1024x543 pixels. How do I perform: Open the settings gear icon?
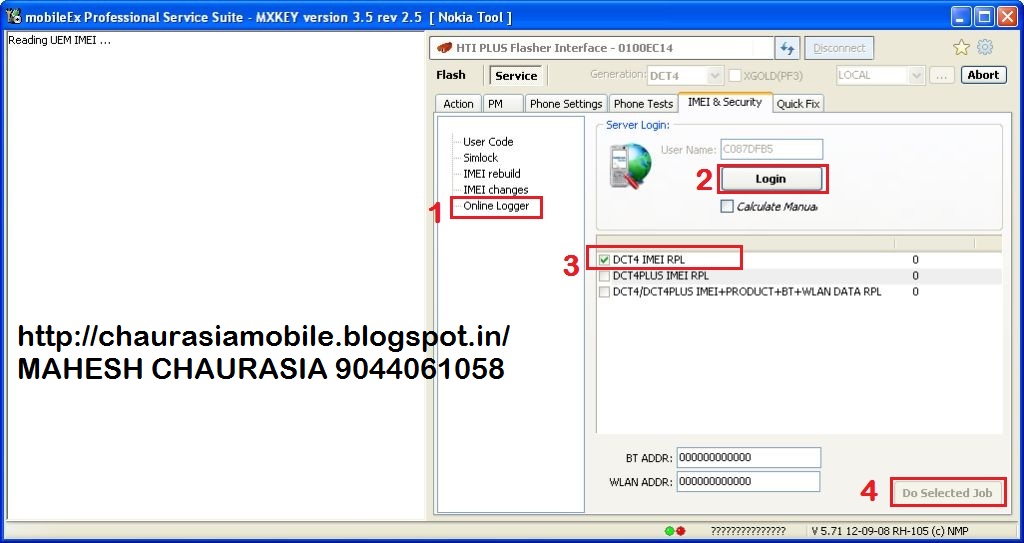pos(985,47)
